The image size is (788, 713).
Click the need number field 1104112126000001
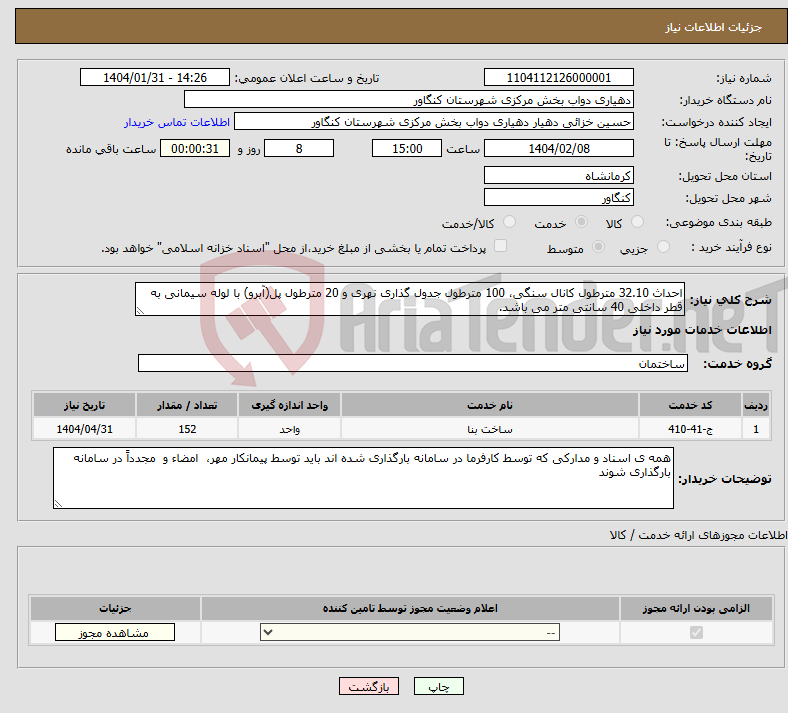(558, 77)
